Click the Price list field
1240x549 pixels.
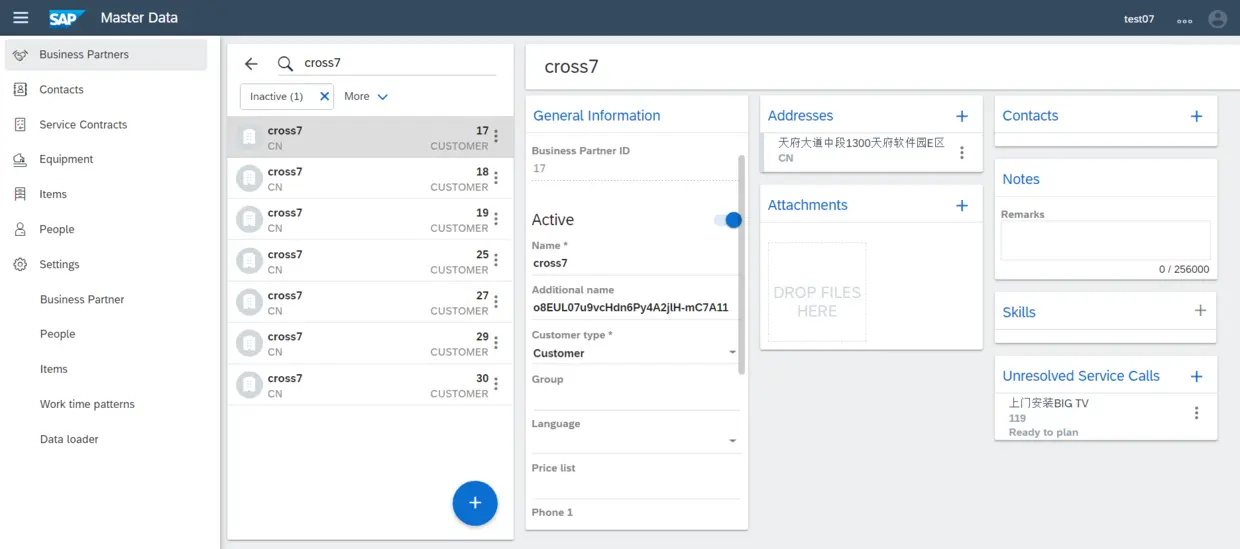click(x=634, y=487)
